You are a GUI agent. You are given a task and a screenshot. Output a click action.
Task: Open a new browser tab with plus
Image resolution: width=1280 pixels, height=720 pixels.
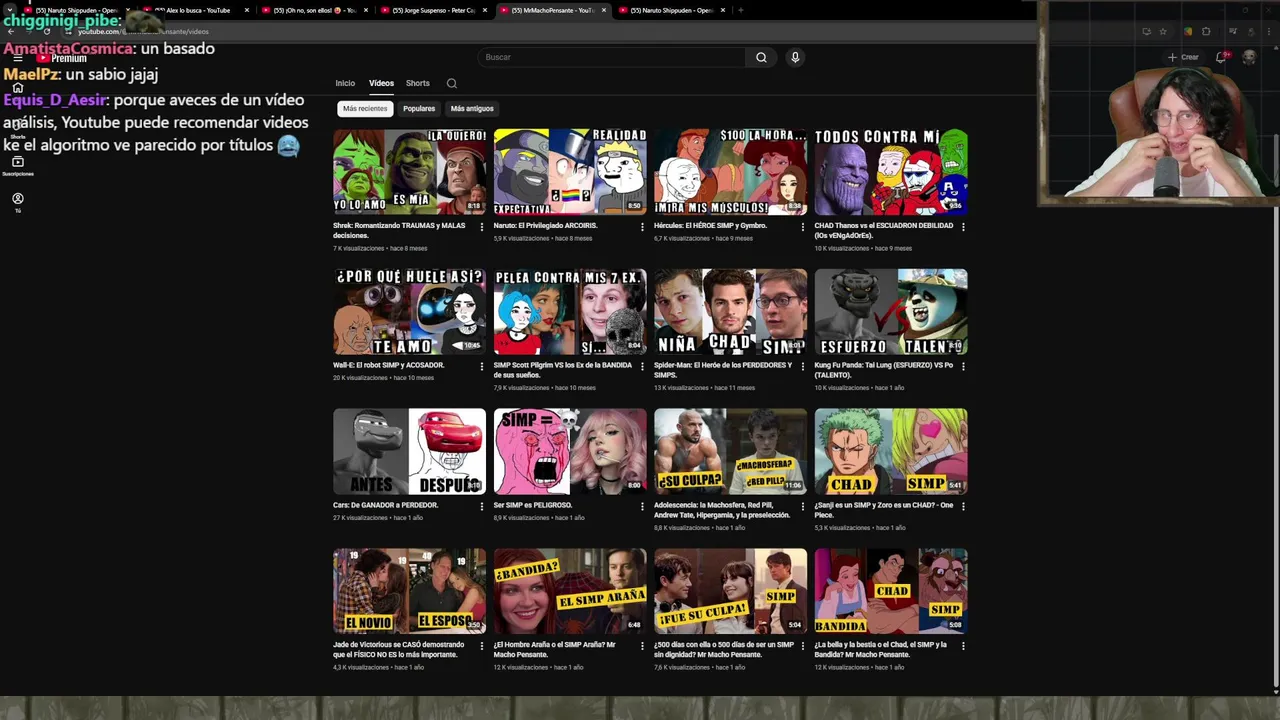[740, 10]
